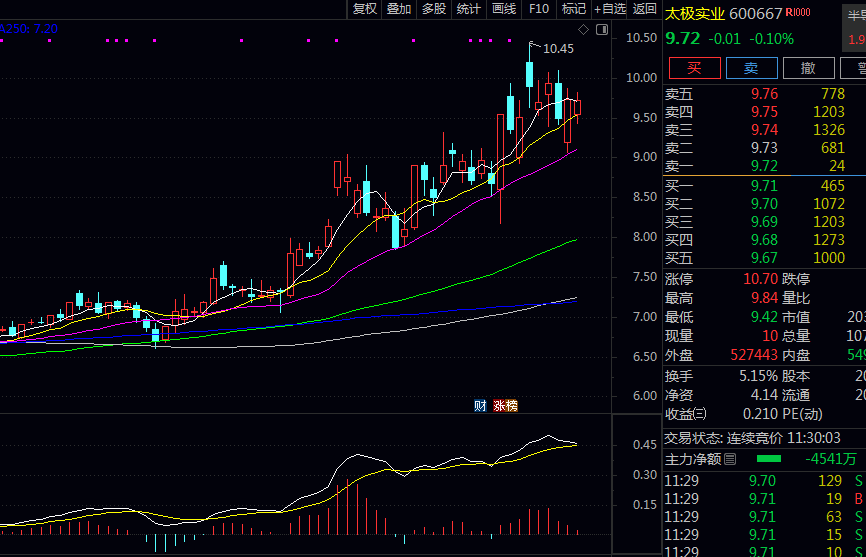The height and width of the screenshot is (557, 866).
Task: Open F10 company information
Action: [x=539, y=9]
